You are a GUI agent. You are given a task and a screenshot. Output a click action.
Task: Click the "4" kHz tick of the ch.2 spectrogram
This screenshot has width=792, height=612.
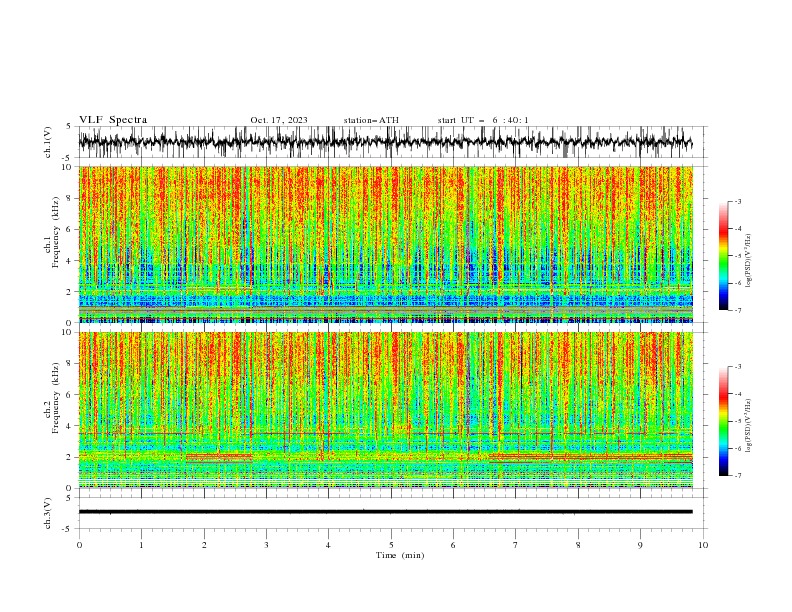(x=70, y=426)
